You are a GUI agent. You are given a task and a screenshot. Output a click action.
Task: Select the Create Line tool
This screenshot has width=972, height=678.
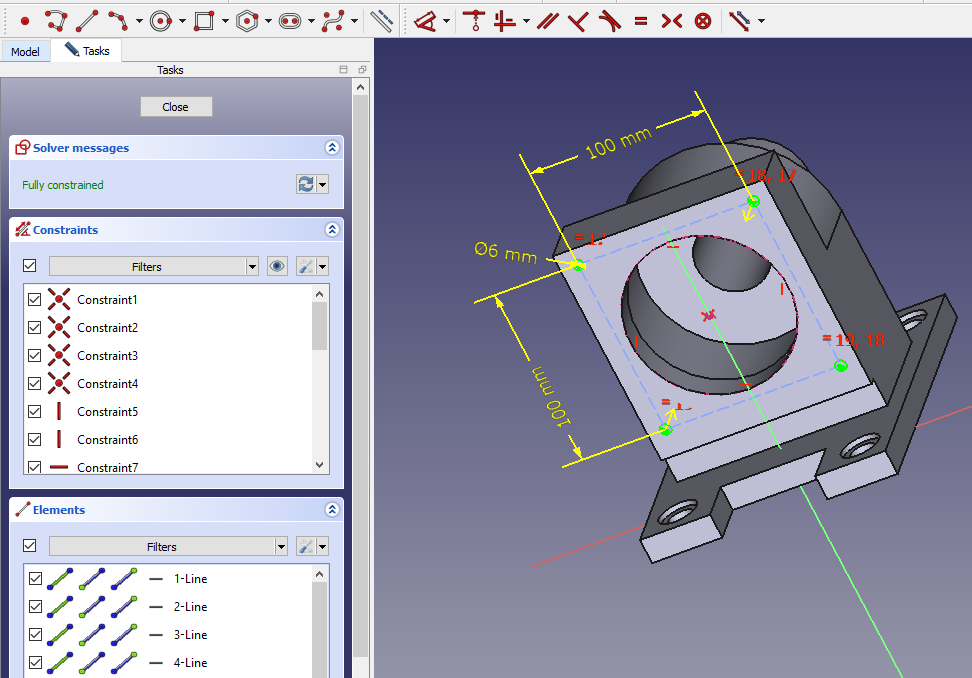click(88, 20)
